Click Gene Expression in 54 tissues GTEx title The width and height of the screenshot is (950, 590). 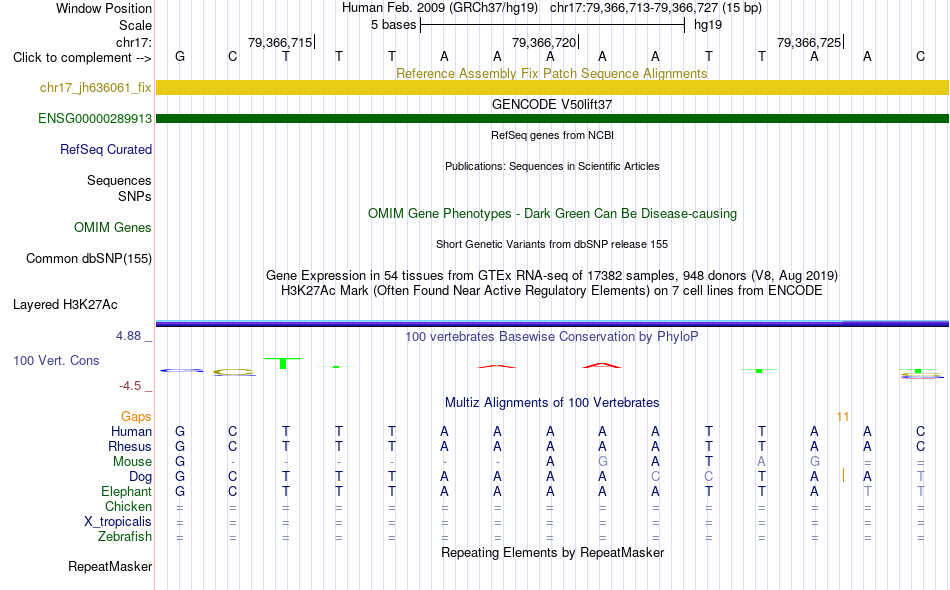552,276
